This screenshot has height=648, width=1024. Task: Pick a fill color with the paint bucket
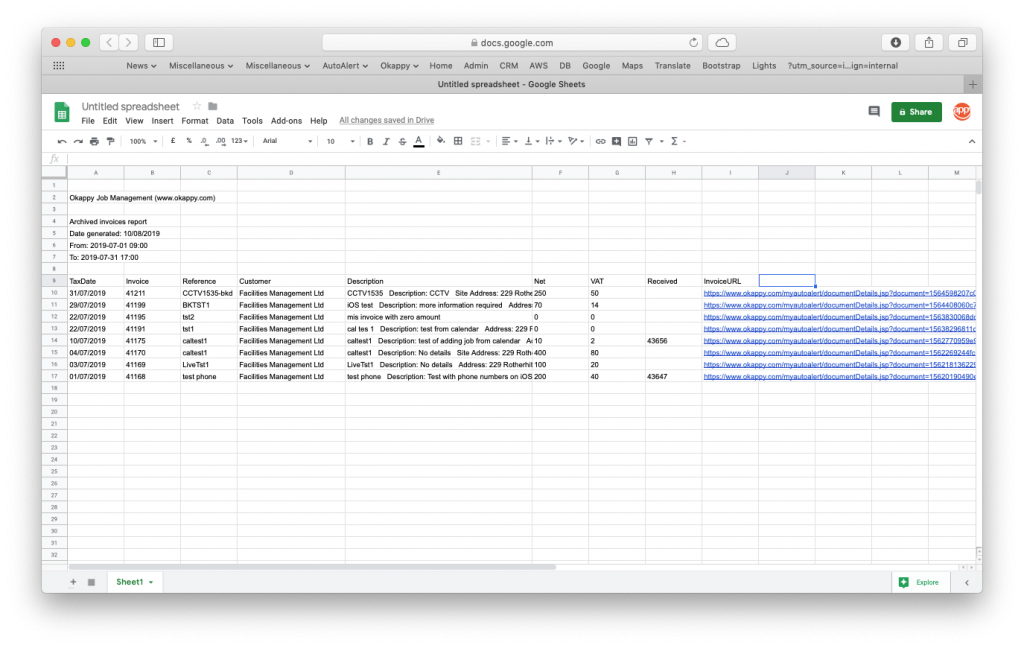[441, 141]
